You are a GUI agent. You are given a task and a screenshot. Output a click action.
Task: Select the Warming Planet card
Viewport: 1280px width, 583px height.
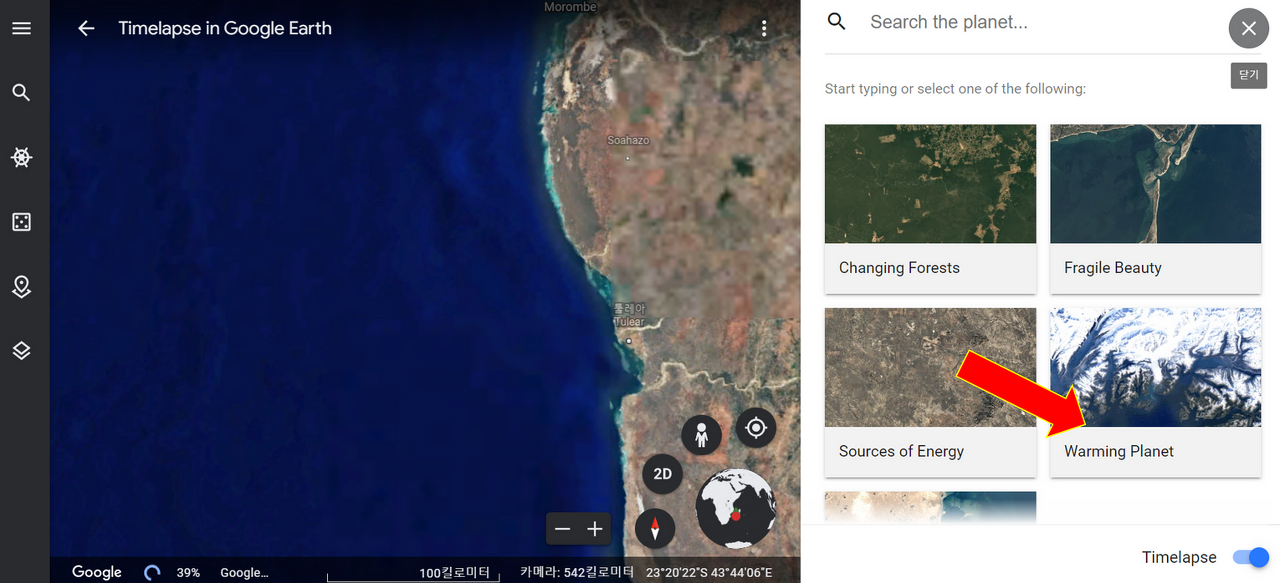(x=1155, y=392)
